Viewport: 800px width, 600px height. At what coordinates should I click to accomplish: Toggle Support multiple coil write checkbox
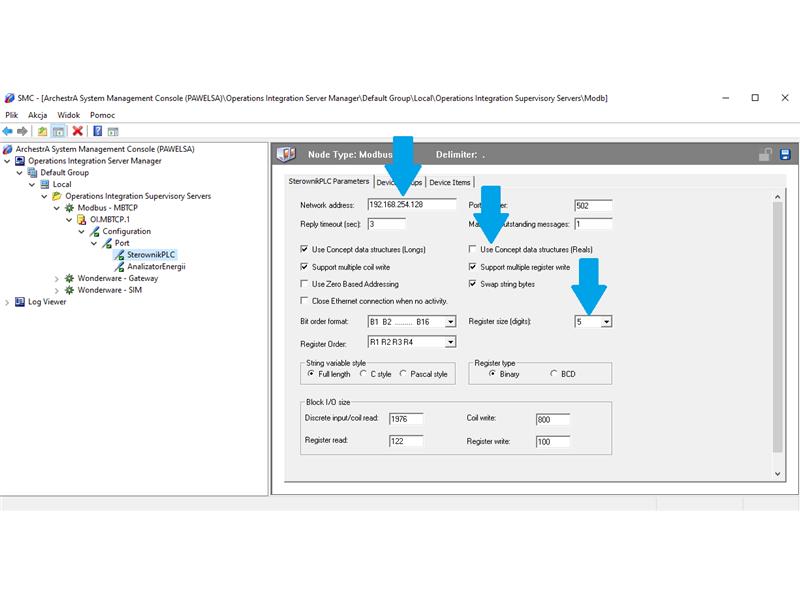[304, 266]
